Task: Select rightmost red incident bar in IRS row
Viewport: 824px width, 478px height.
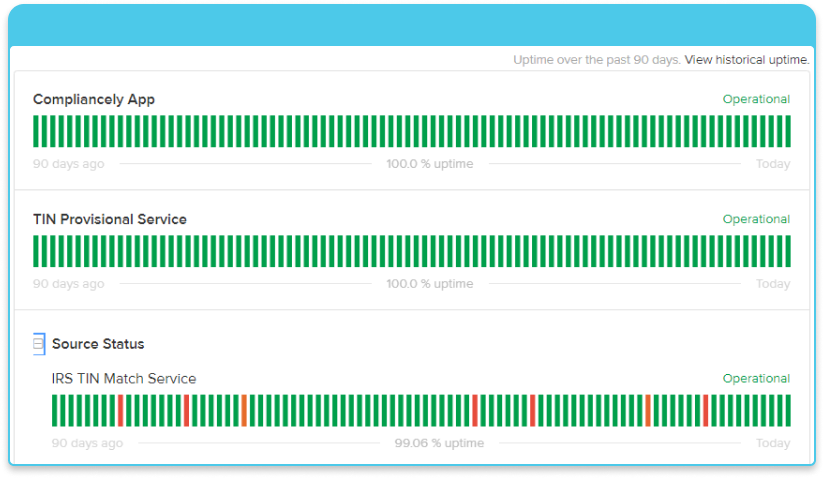Action: tap(706, 410)
